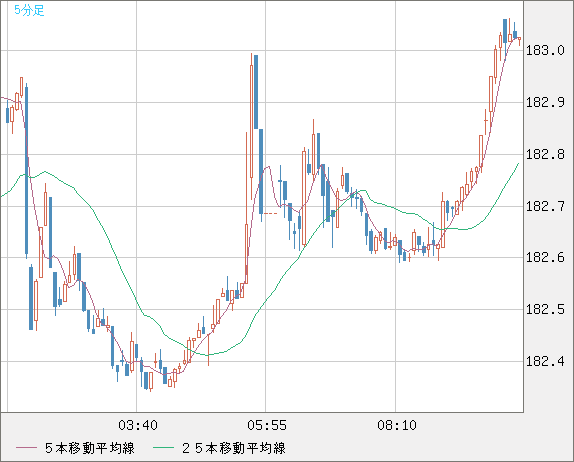Click the 5分足 chart label

29,10
